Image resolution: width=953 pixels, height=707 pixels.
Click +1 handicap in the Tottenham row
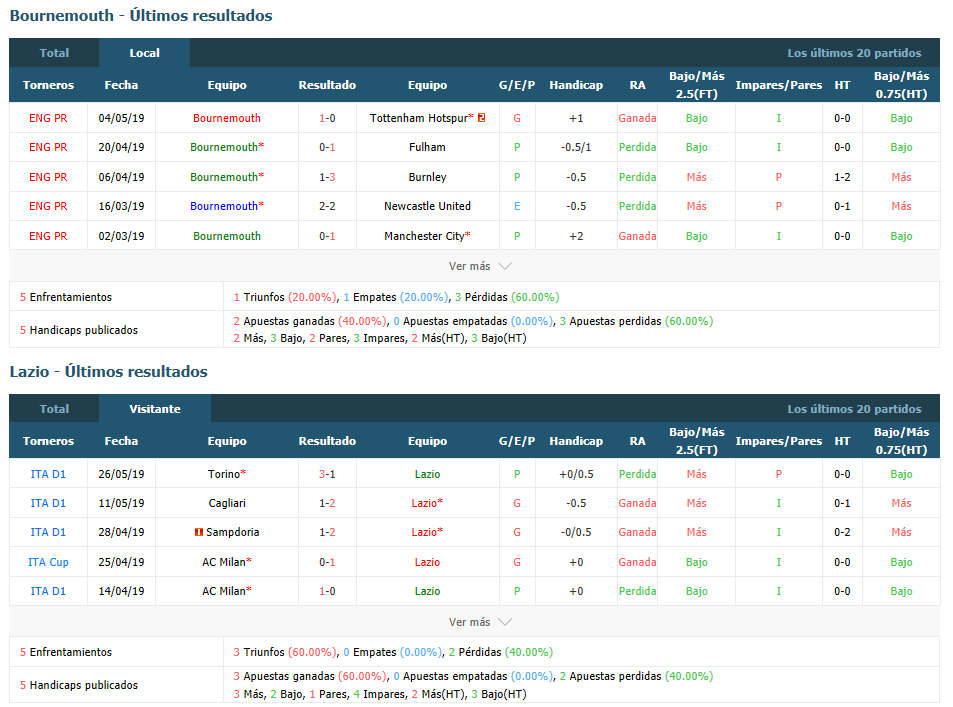coord(576,118)
